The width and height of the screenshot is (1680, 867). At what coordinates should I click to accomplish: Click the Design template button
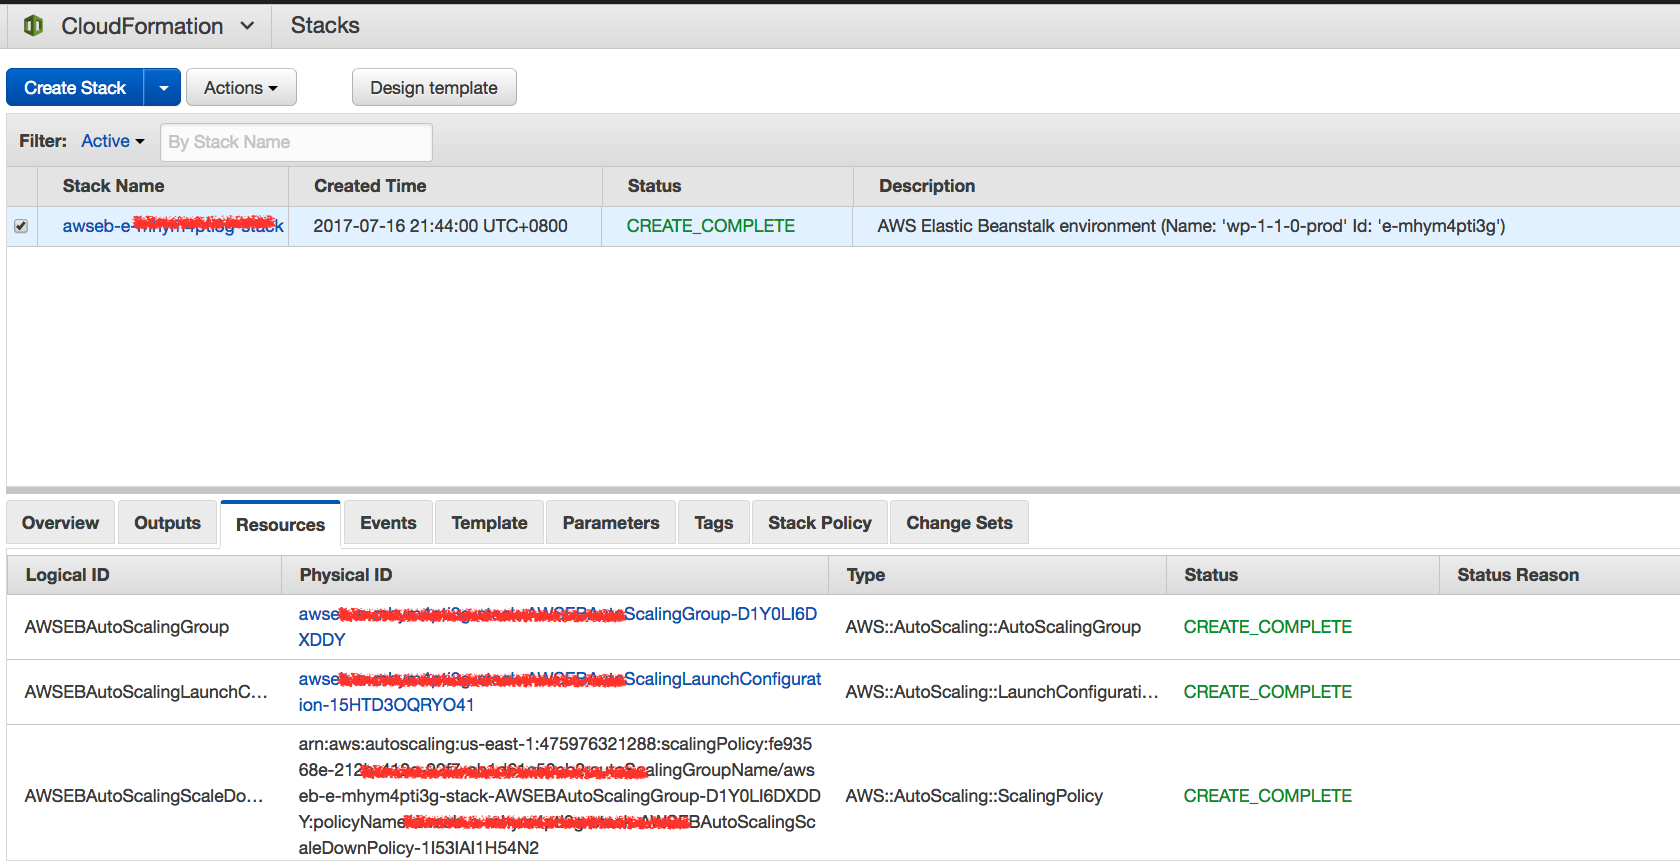pos(434,88)
